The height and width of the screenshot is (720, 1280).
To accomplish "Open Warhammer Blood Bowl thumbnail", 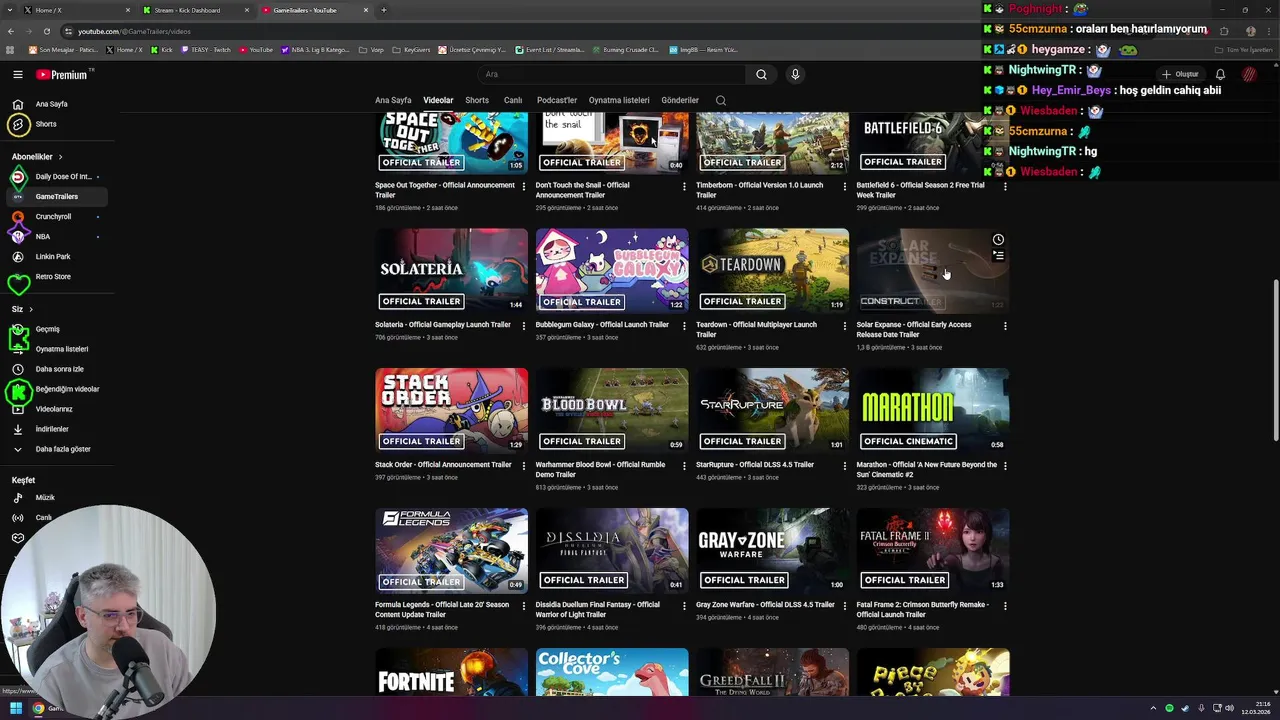I will [x=612, y=411].
